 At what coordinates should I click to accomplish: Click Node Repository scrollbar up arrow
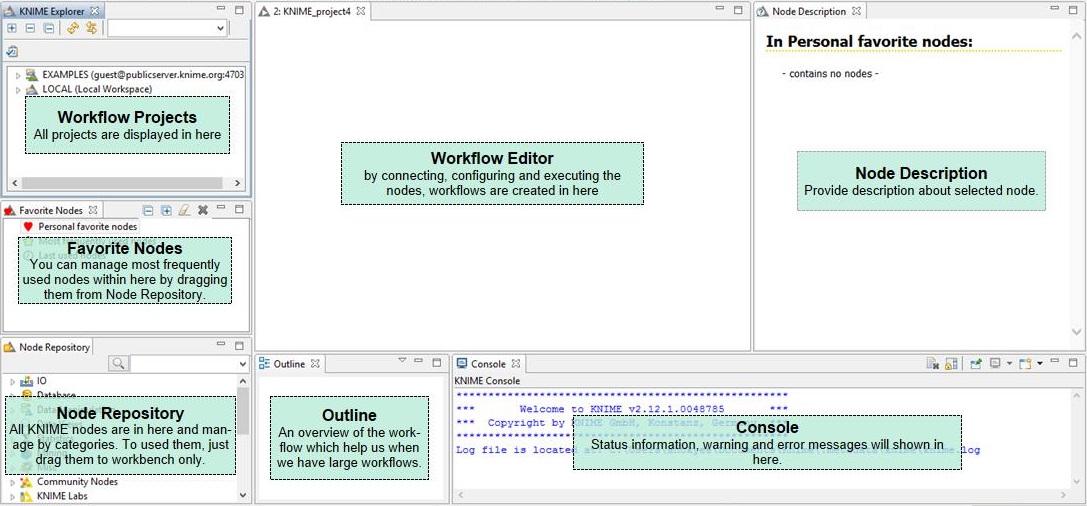243,381
